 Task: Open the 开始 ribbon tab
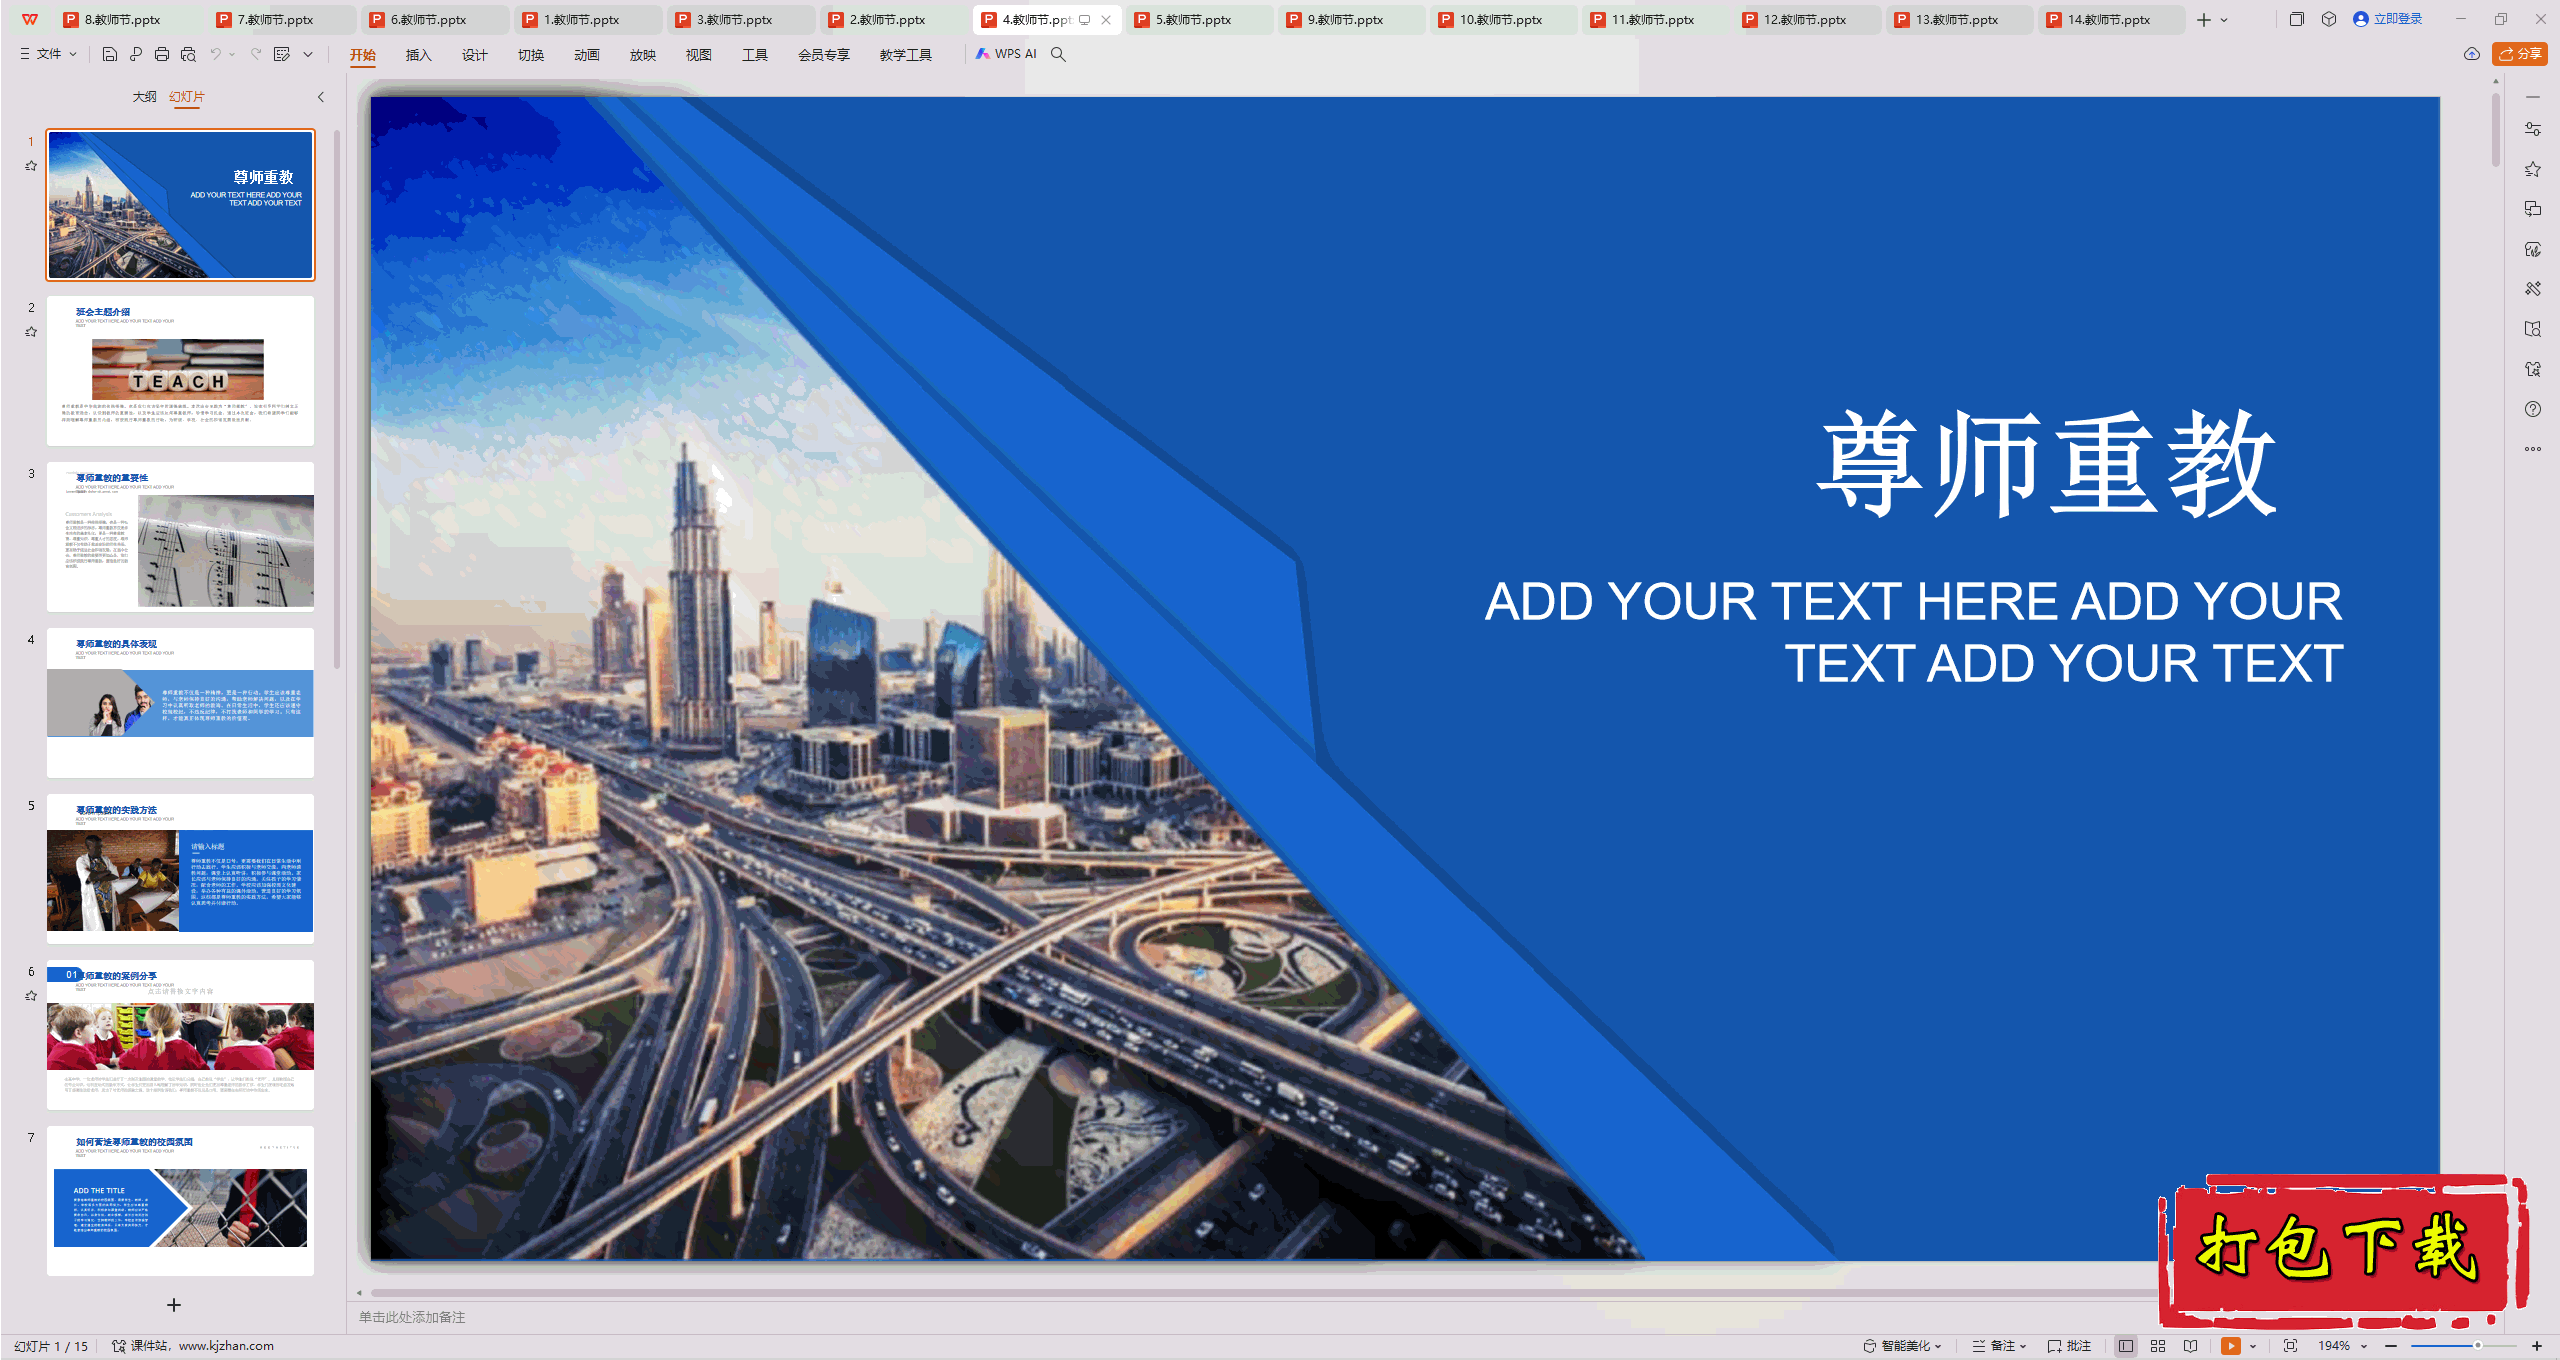(x=363, y=55)
